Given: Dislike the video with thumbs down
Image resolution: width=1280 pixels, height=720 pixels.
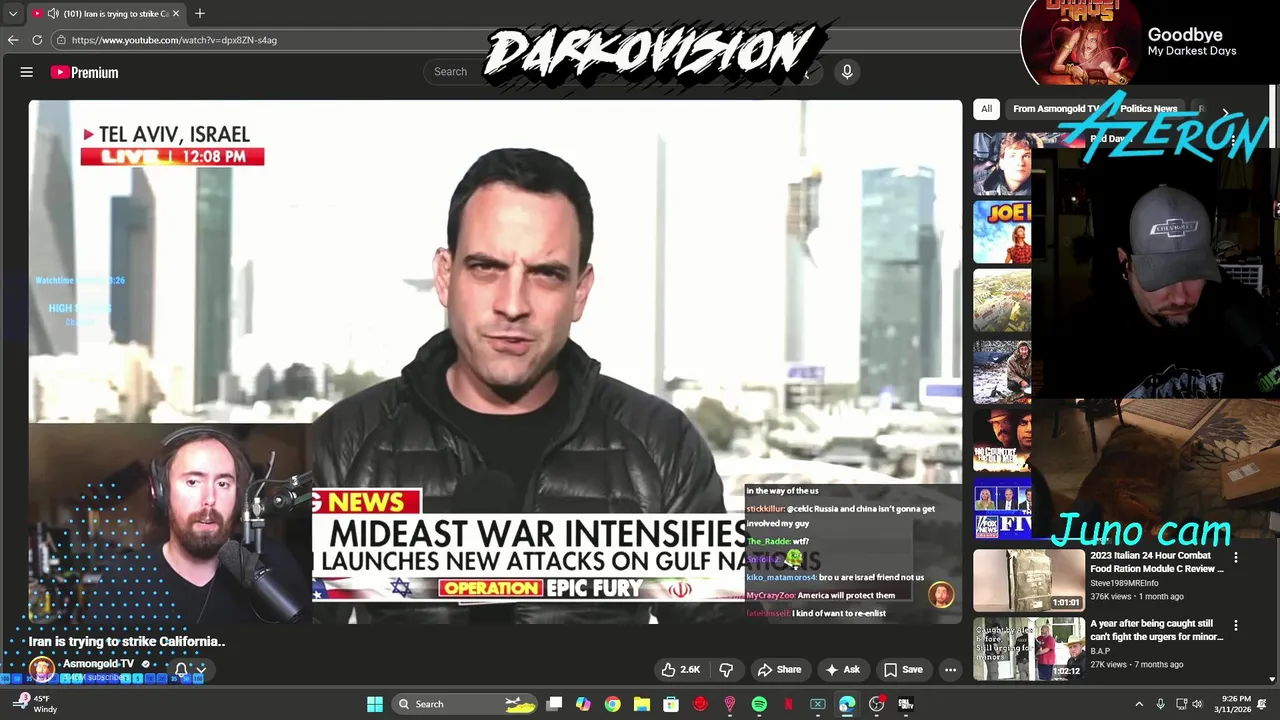Looking at the screenshot, I should pyautogui.click(x=727, y=670).
